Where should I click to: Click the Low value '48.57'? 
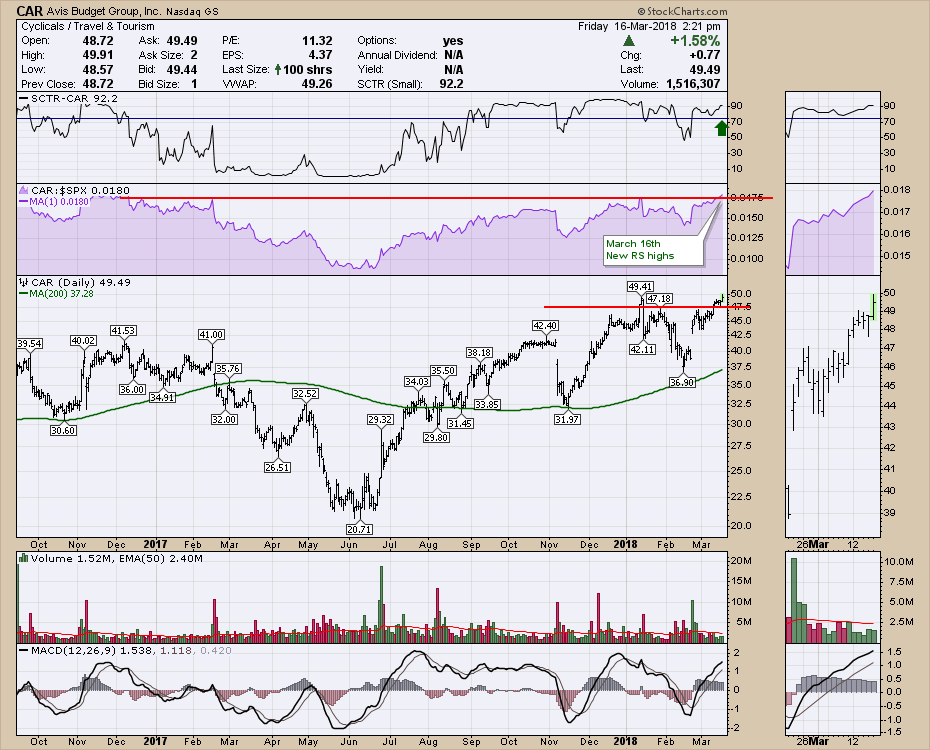click(x=98, y=69)
